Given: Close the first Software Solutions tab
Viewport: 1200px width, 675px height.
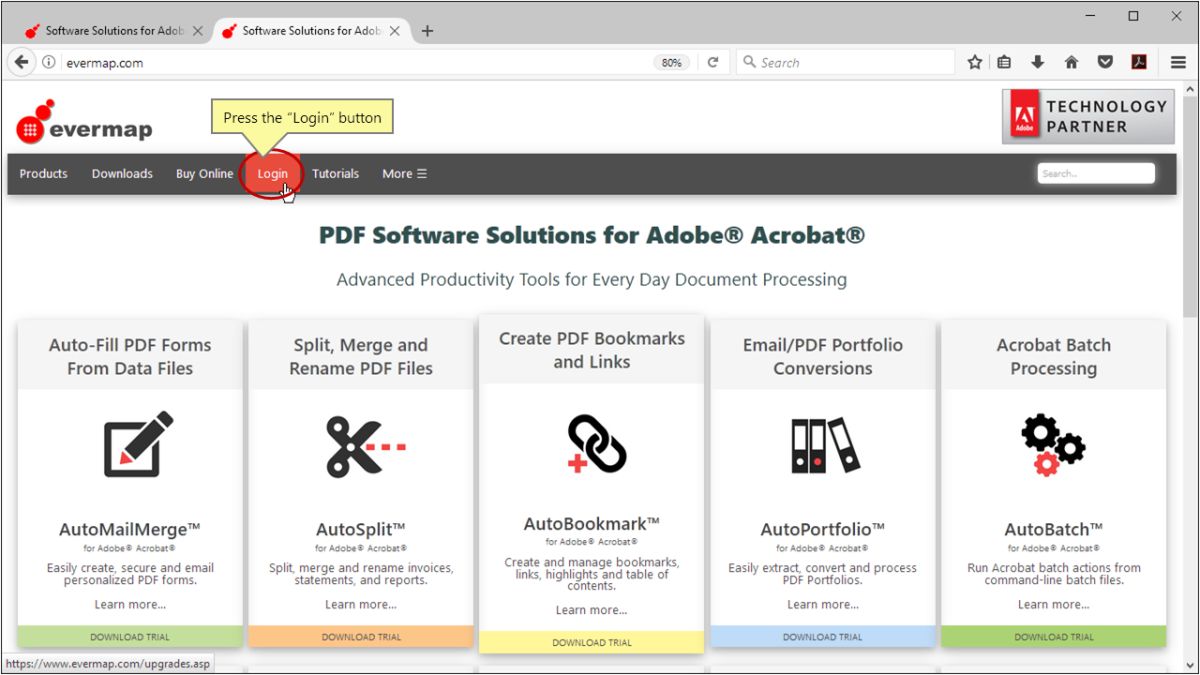Looking at the screenshot, I should (198, 31).
